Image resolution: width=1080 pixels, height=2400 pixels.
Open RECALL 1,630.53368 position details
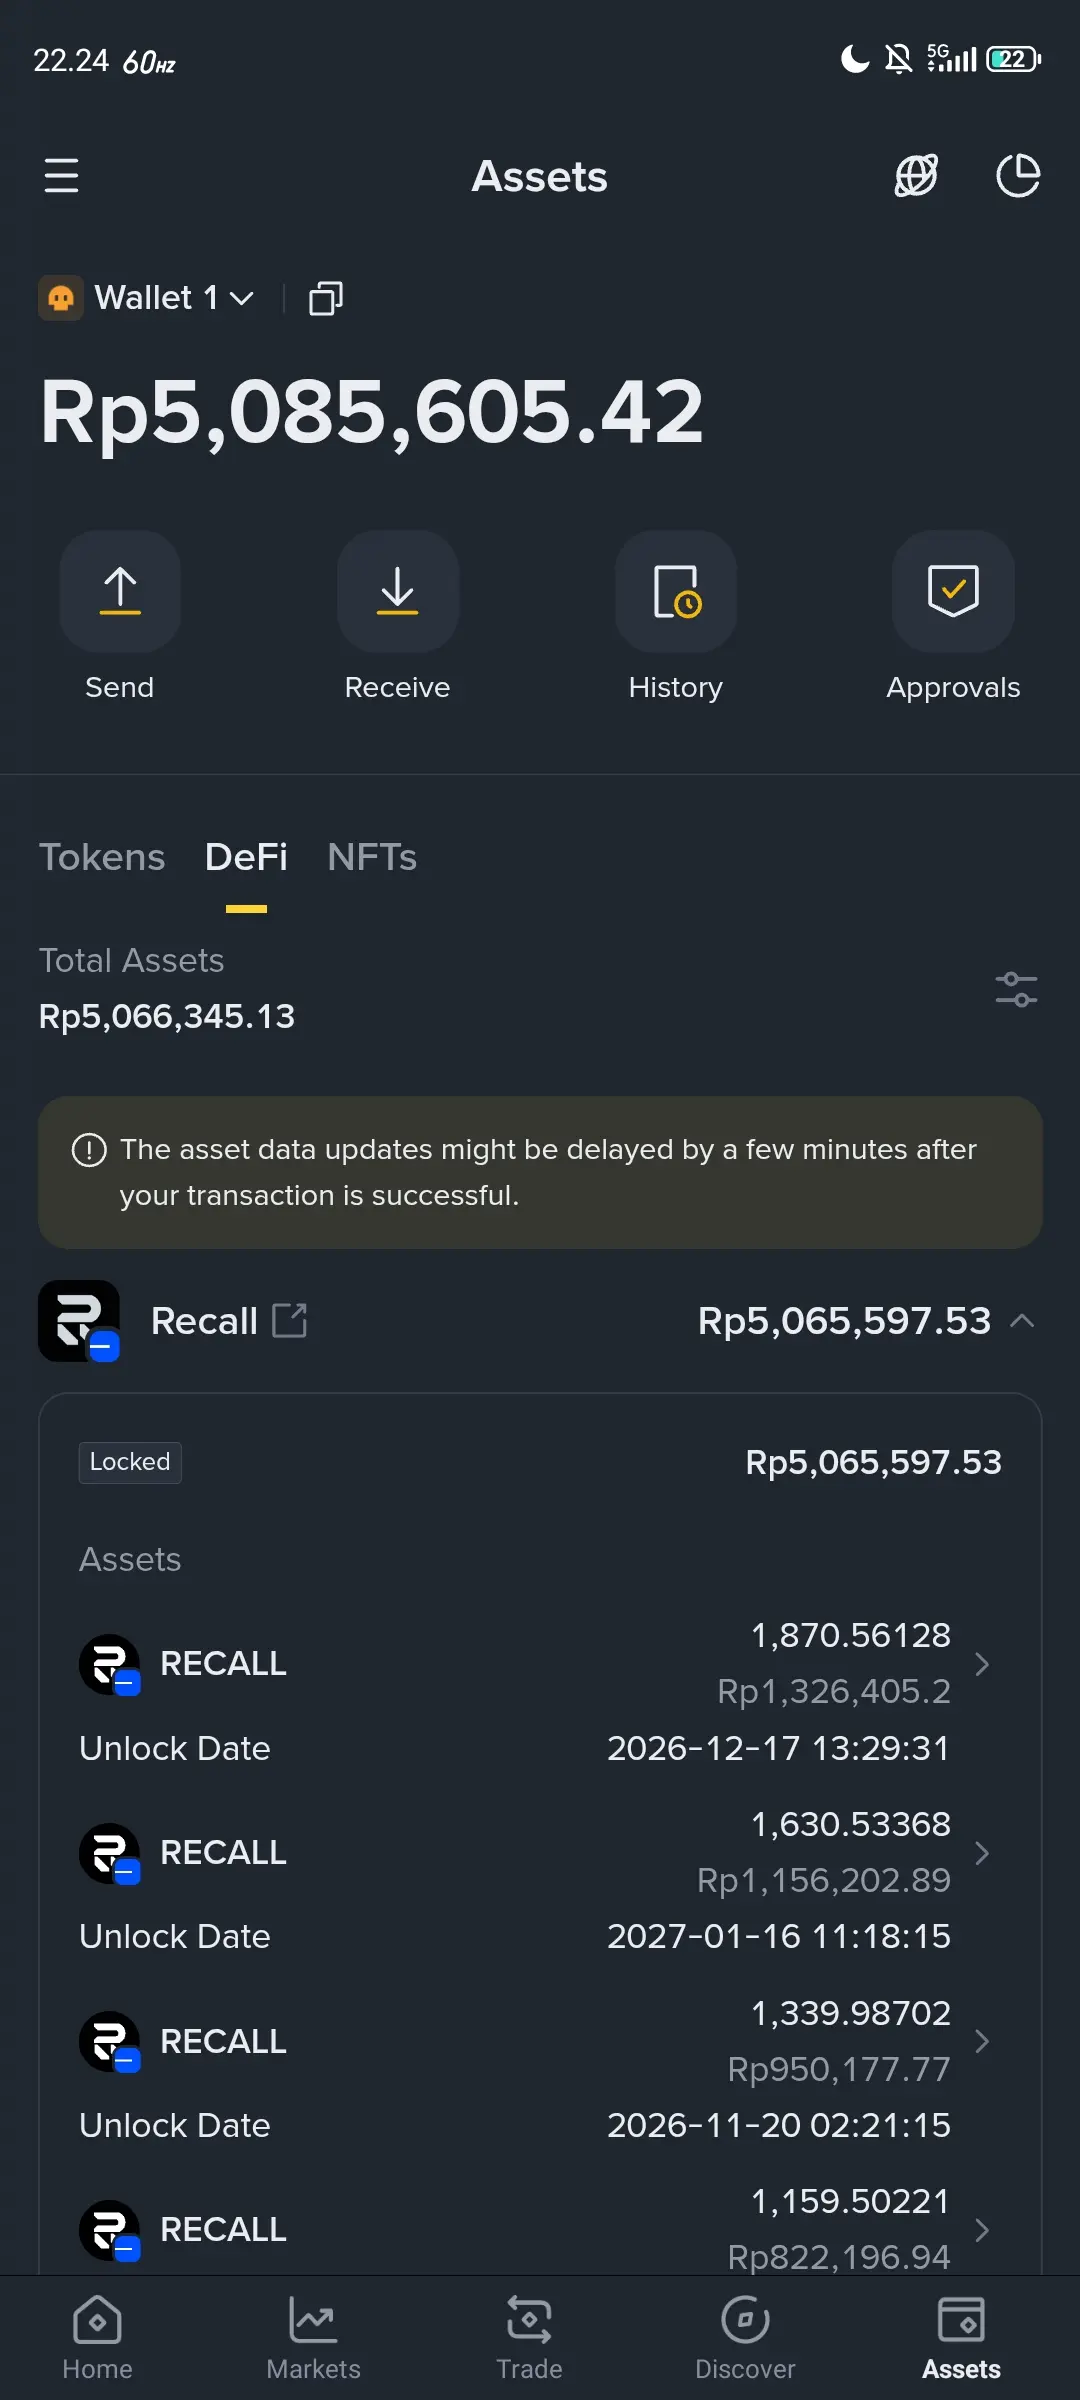(x=540, y=1852)
